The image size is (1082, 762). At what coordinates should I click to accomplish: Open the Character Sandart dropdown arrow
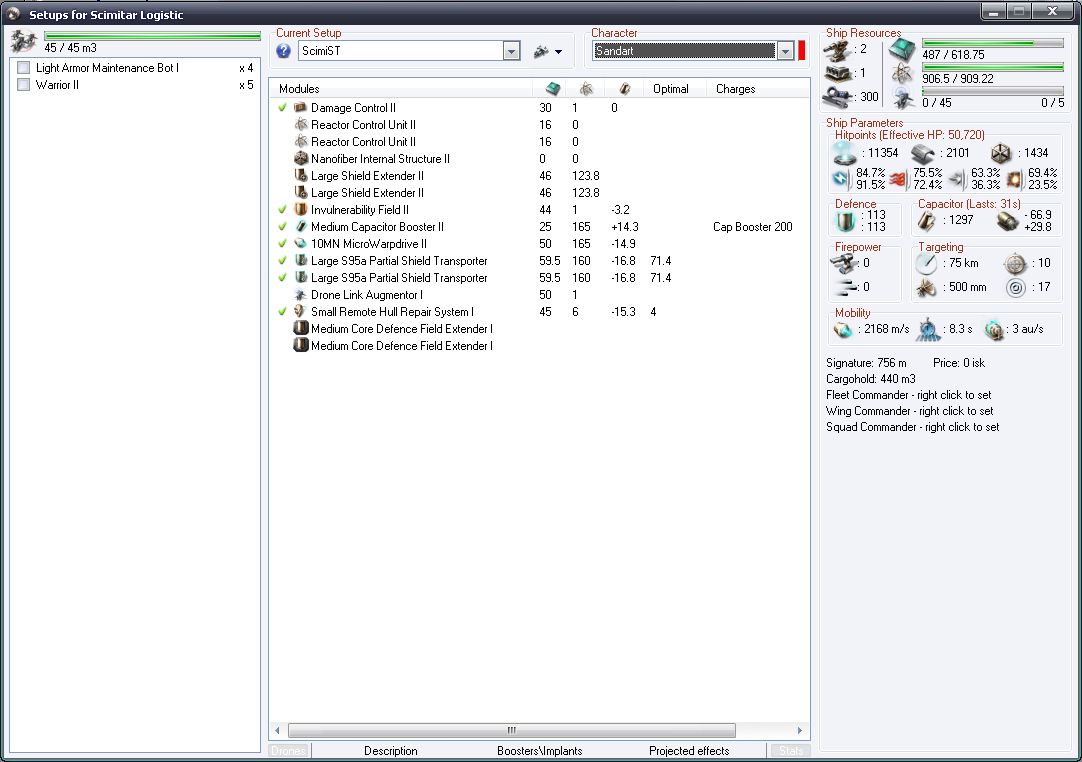click(785, 51)
